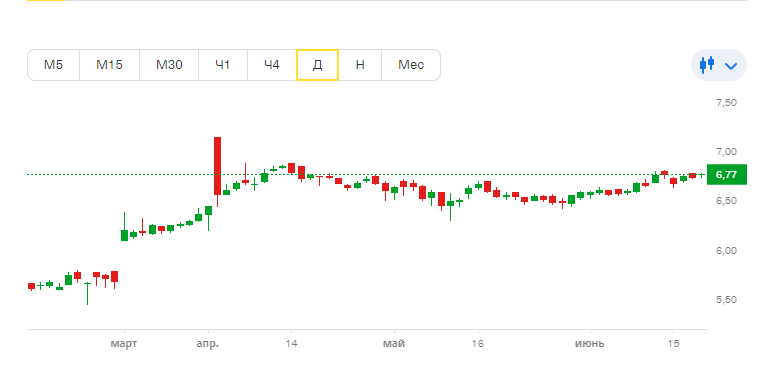Expand the chart type dropdown chevron
The image size is (777, 390).
point(731,65)
